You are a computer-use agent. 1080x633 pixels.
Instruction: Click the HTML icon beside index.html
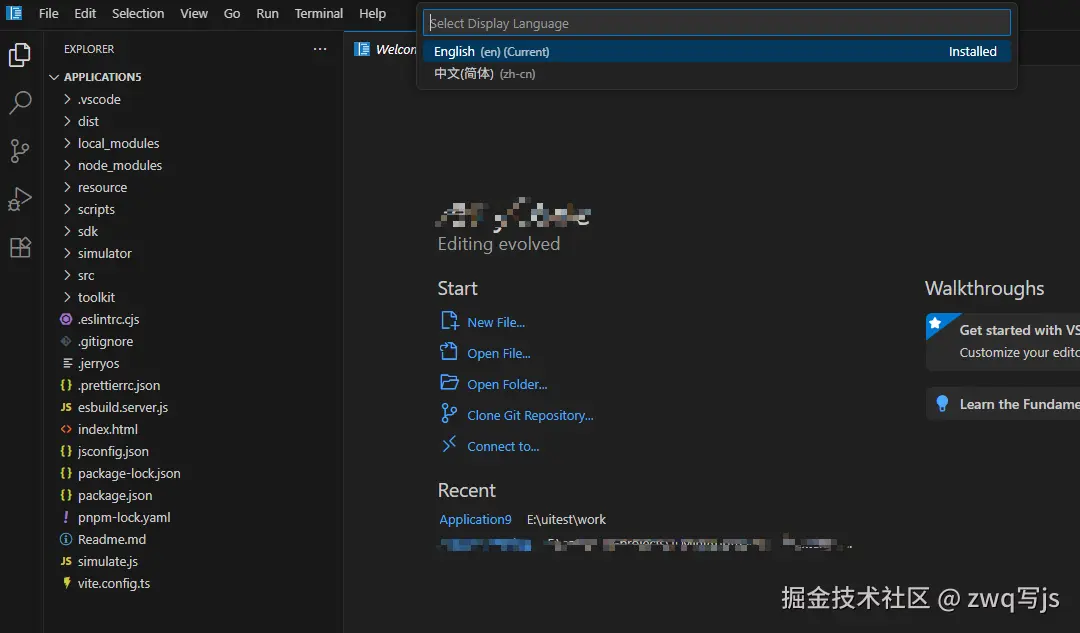pos(66,429)
